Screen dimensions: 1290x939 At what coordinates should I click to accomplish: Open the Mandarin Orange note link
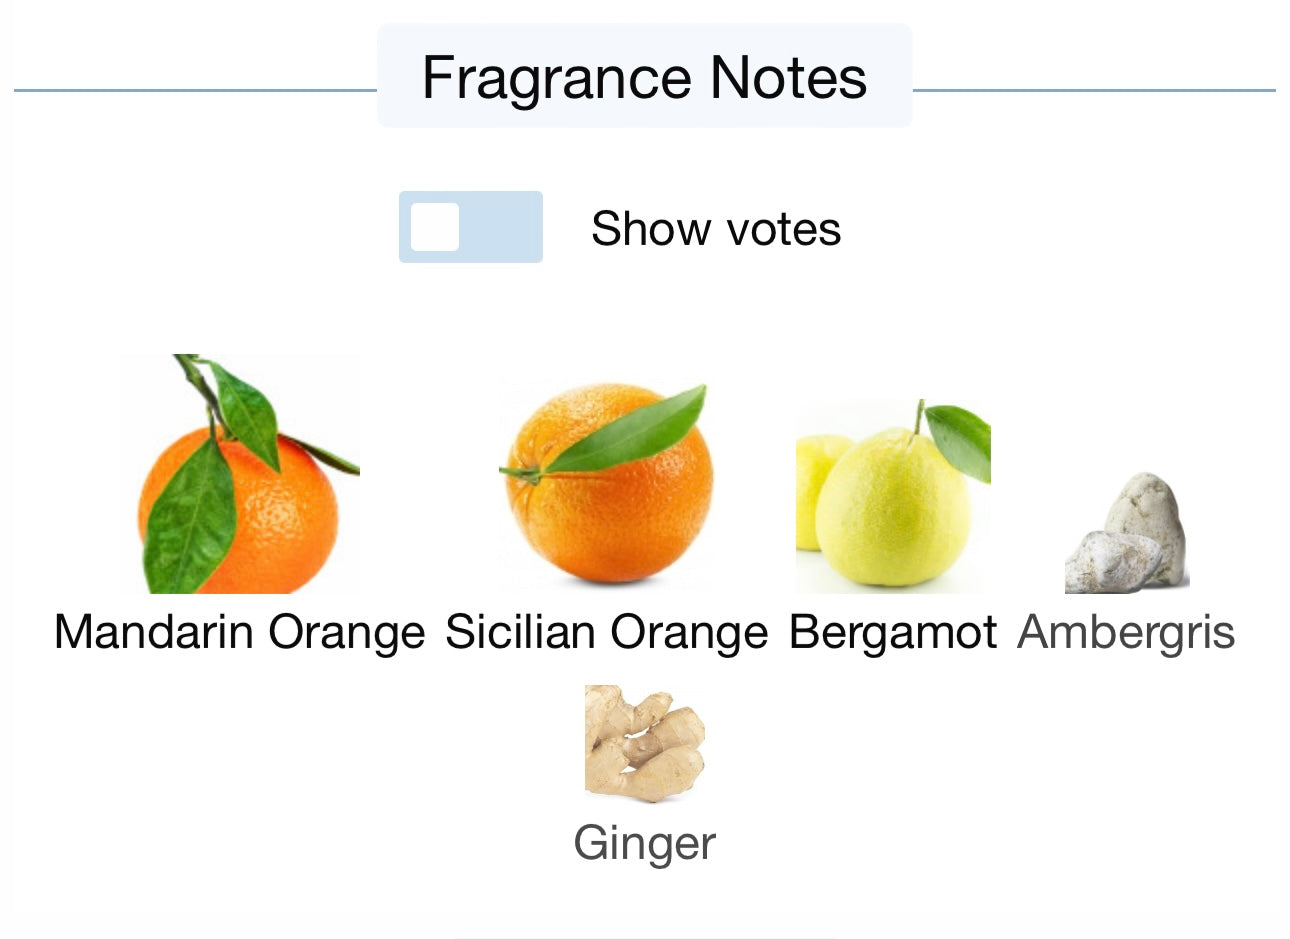(x=240, y=632)
